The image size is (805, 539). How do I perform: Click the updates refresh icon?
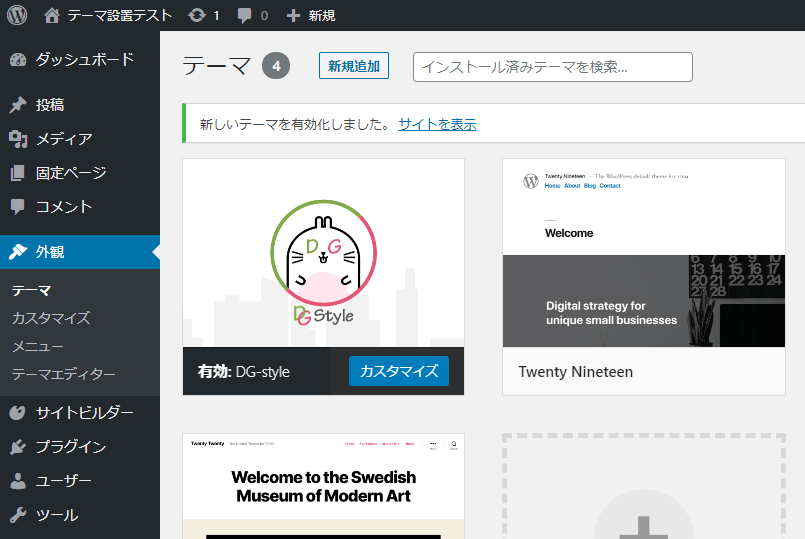coord(197,15)
